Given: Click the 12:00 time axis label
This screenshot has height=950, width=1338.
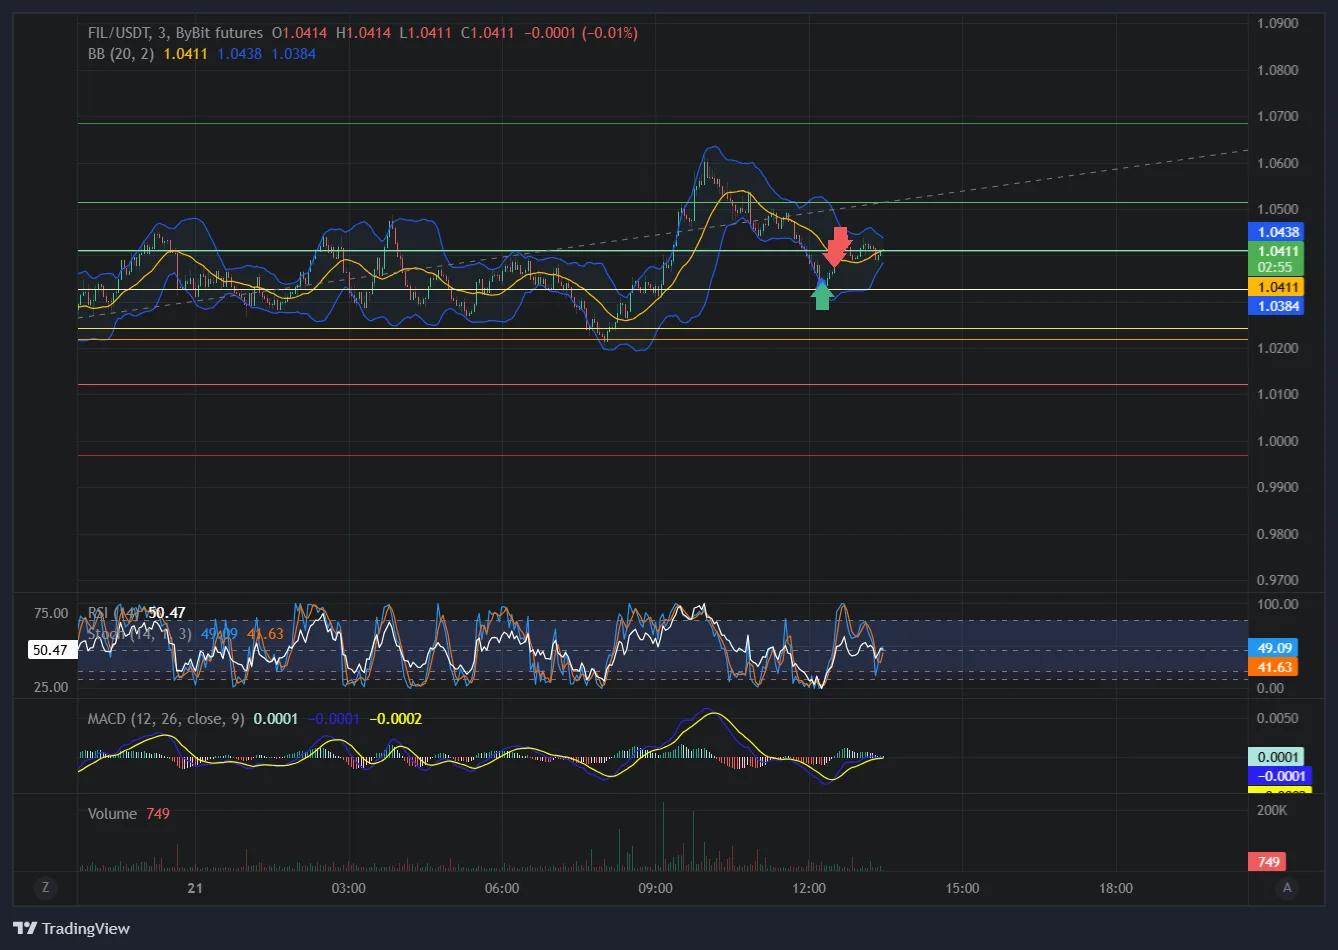Looking at the screenshot, I should 808,888.
